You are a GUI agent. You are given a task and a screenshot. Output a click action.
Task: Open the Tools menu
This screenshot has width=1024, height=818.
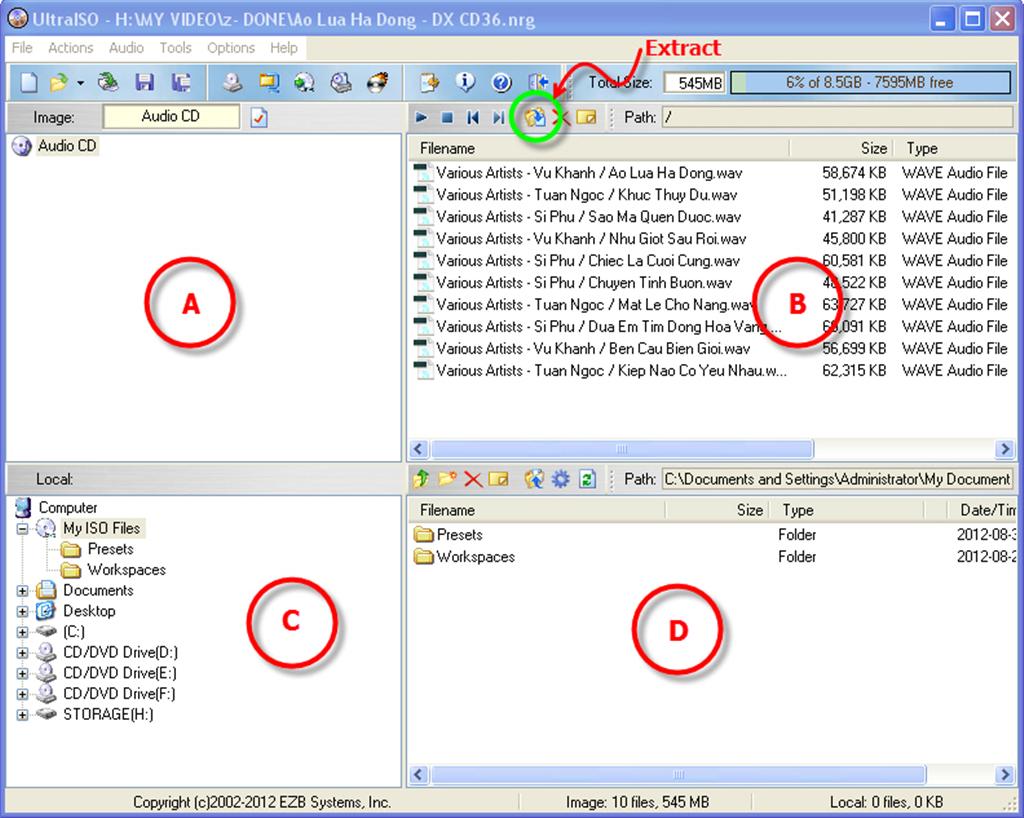175,48
